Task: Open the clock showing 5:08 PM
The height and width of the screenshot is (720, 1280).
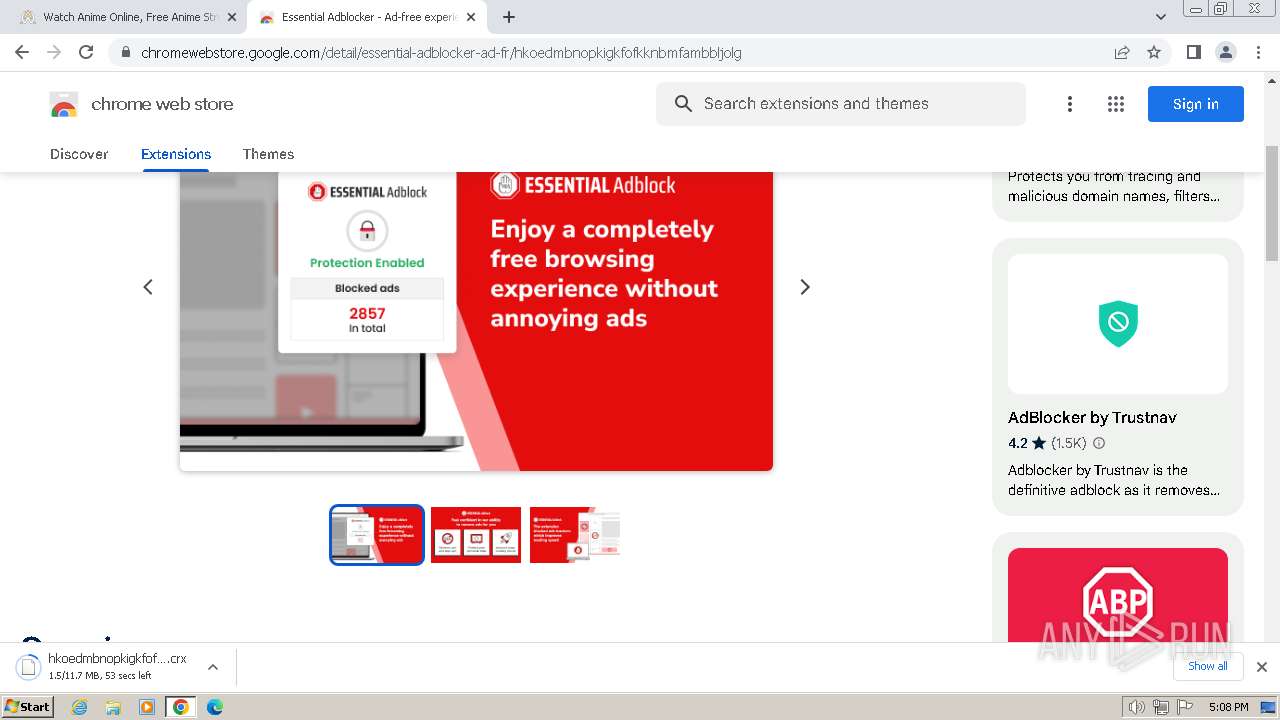Action: pyautogui.click(x=1228, y=707)
